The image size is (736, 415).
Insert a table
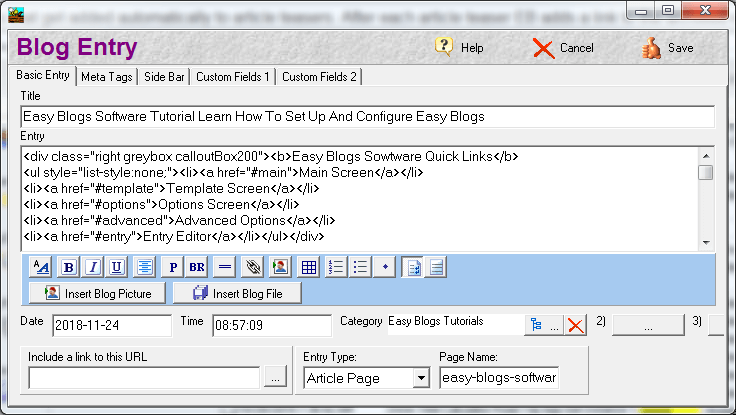tap(308, 268)
